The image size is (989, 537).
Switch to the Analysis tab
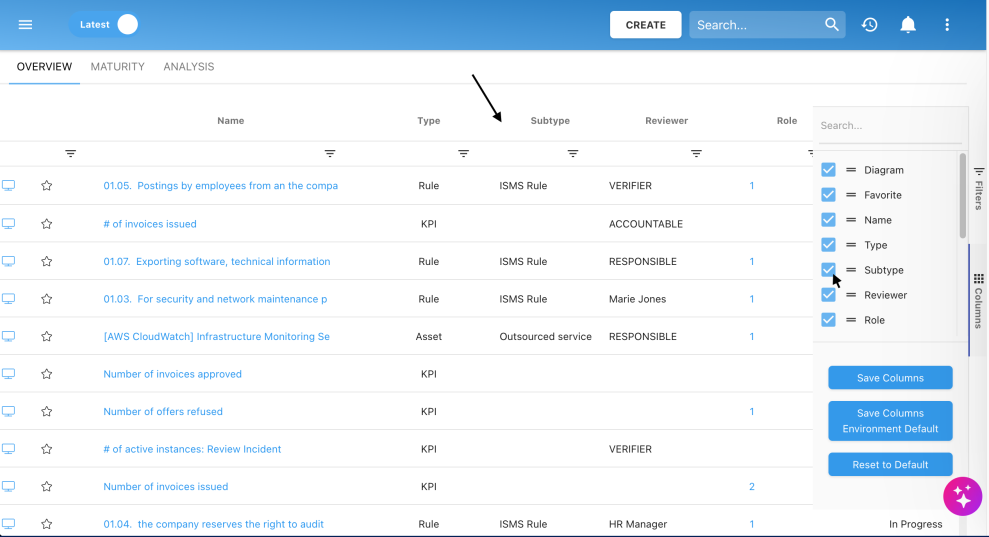[x=189, y=67]
